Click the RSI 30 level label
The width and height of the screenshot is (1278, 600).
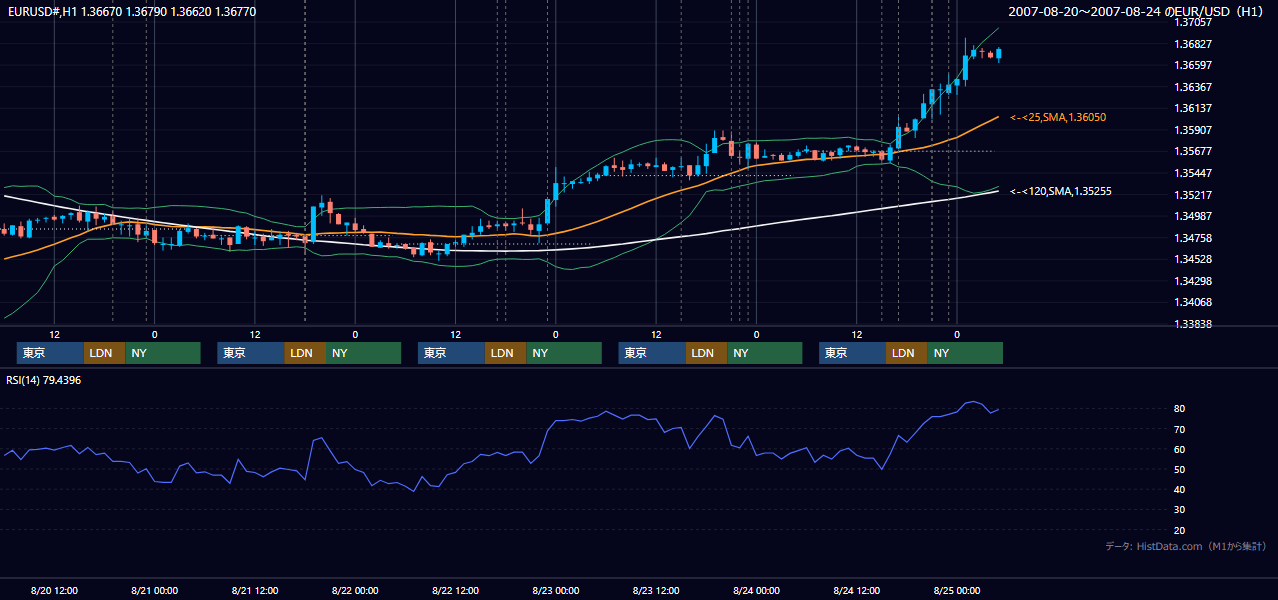click(x=1179, y=509)
